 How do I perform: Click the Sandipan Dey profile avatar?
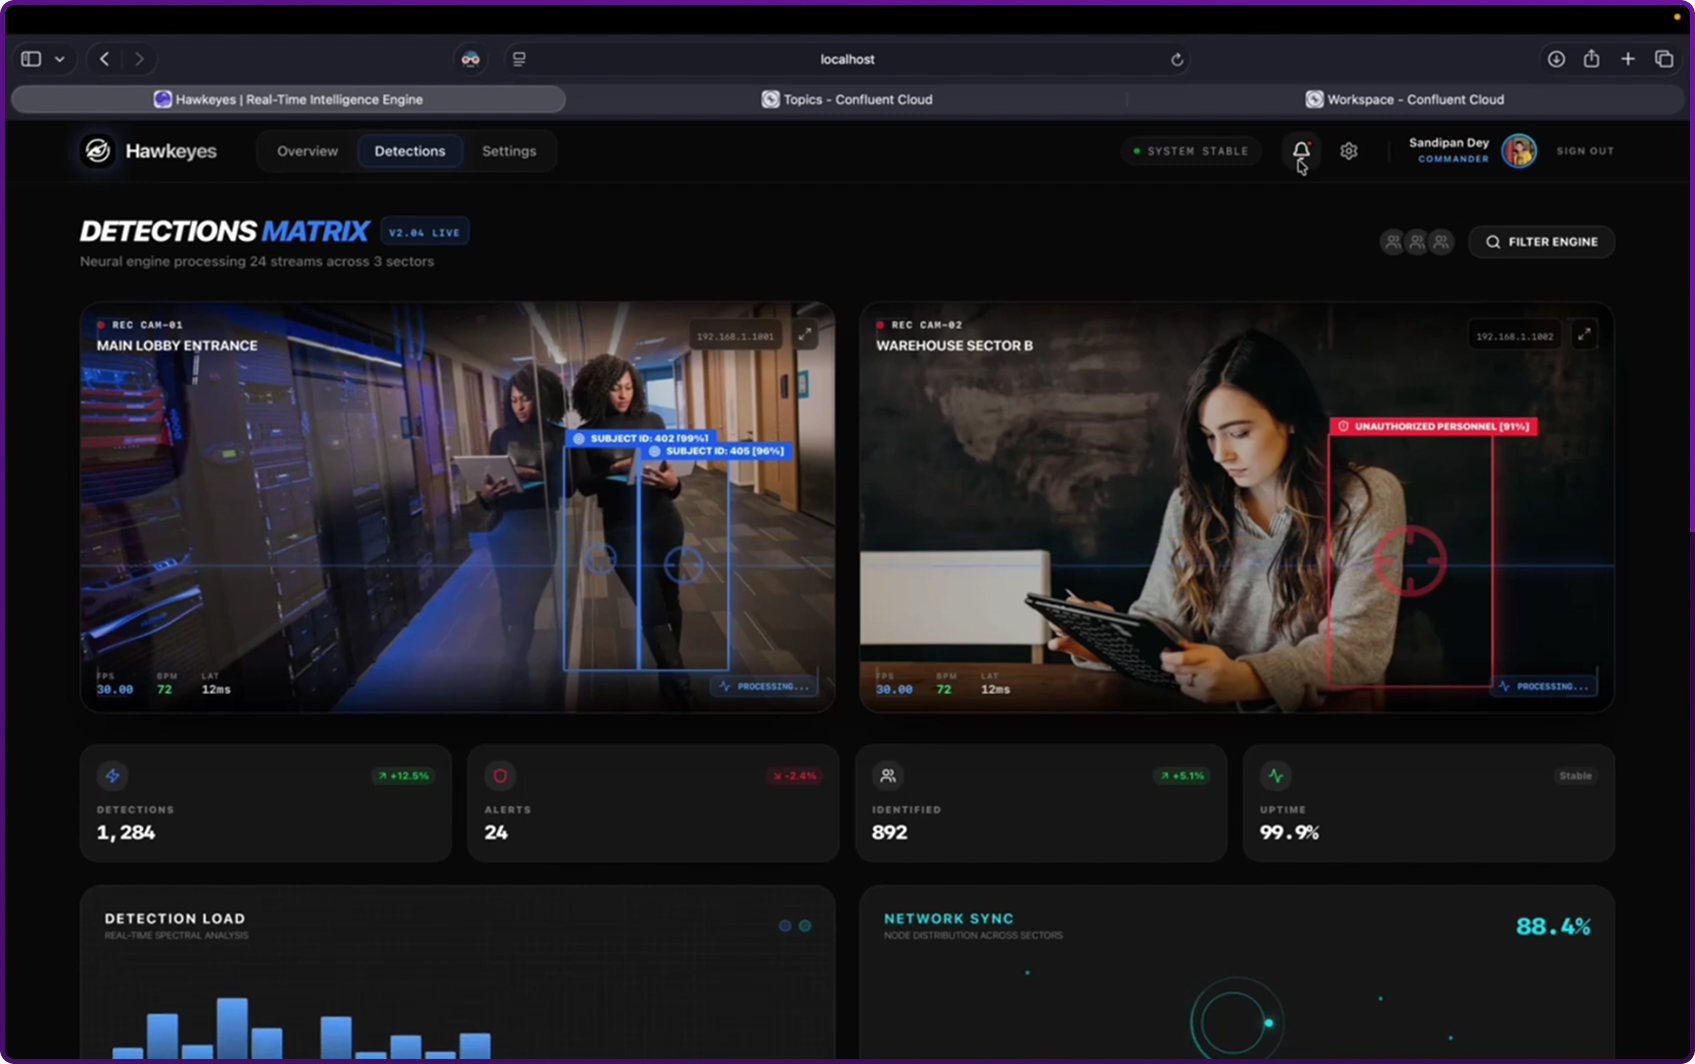[x=1519, y=151]
